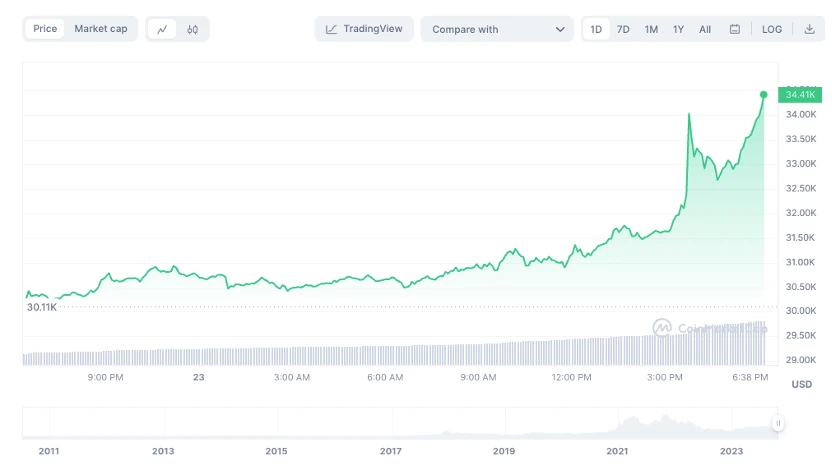832x470 pixels.
Task: Click the 34.41K current price tag
Action: [800, 95]
